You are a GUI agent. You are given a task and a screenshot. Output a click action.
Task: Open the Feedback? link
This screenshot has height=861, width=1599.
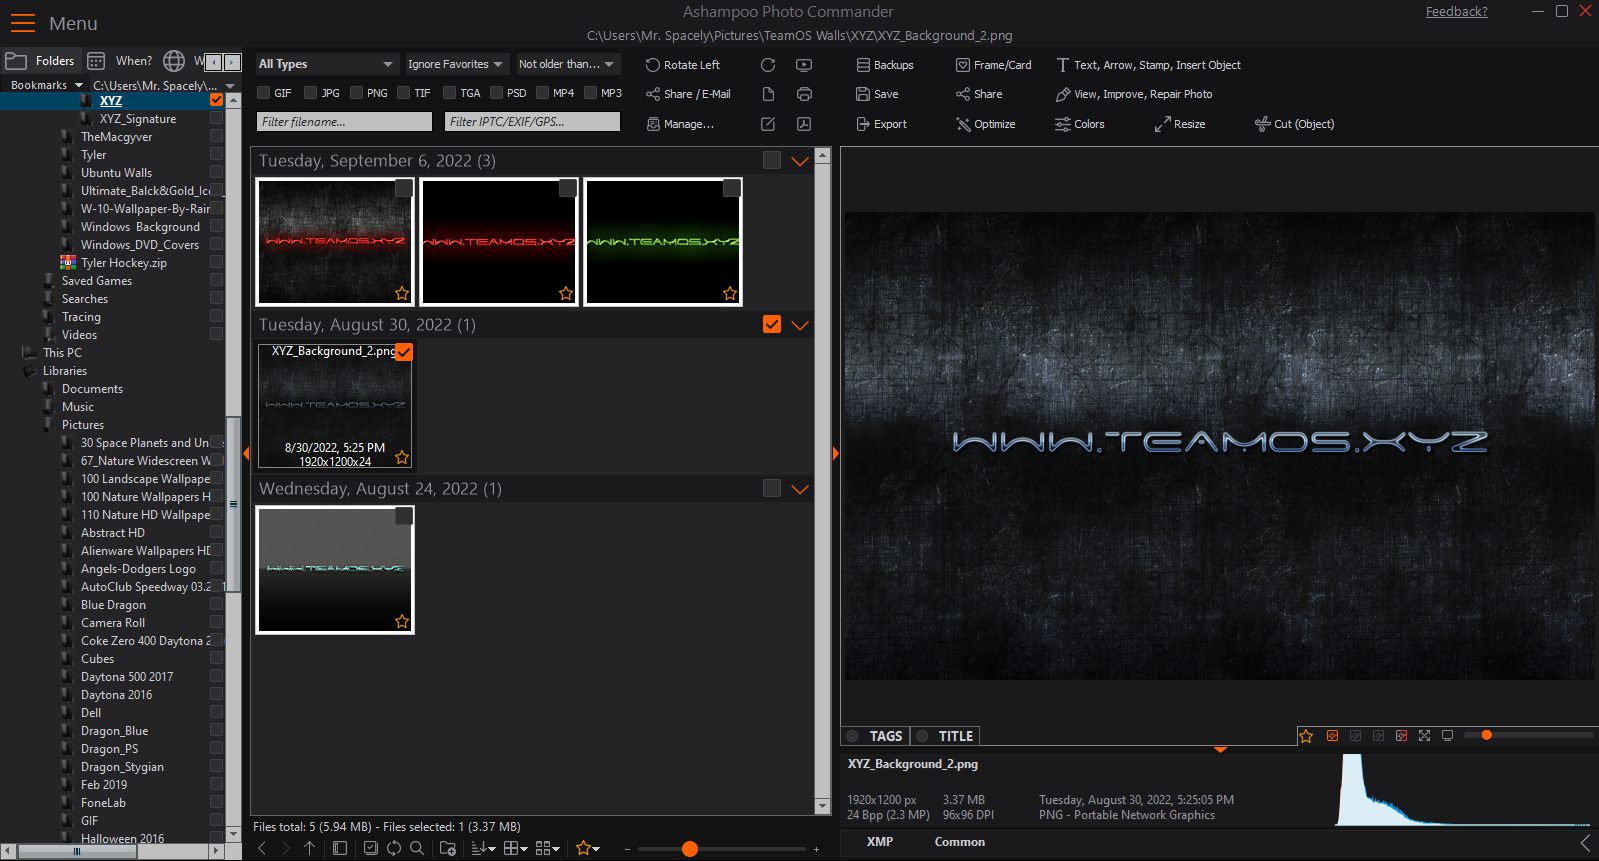pyautogui.click(x=1456, y=12)
